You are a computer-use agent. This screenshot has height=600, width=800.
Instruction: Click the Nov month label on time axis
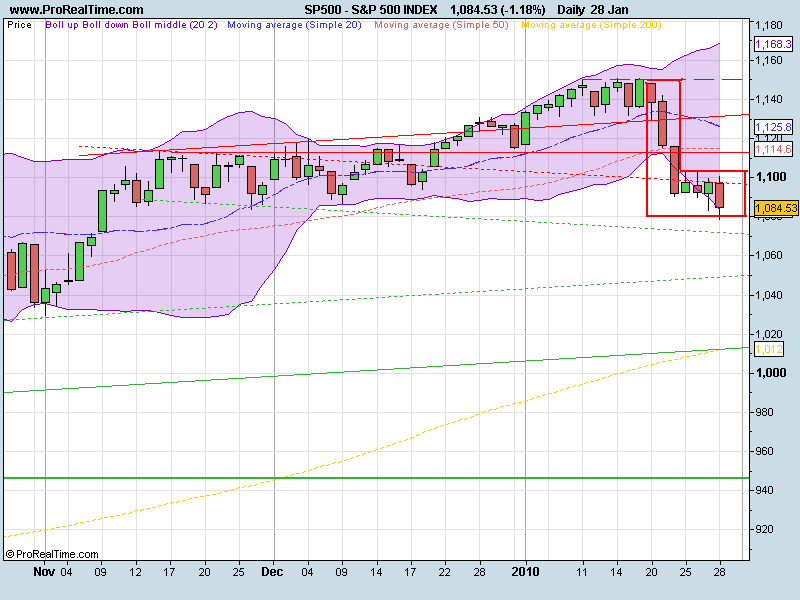coord(44,571)
